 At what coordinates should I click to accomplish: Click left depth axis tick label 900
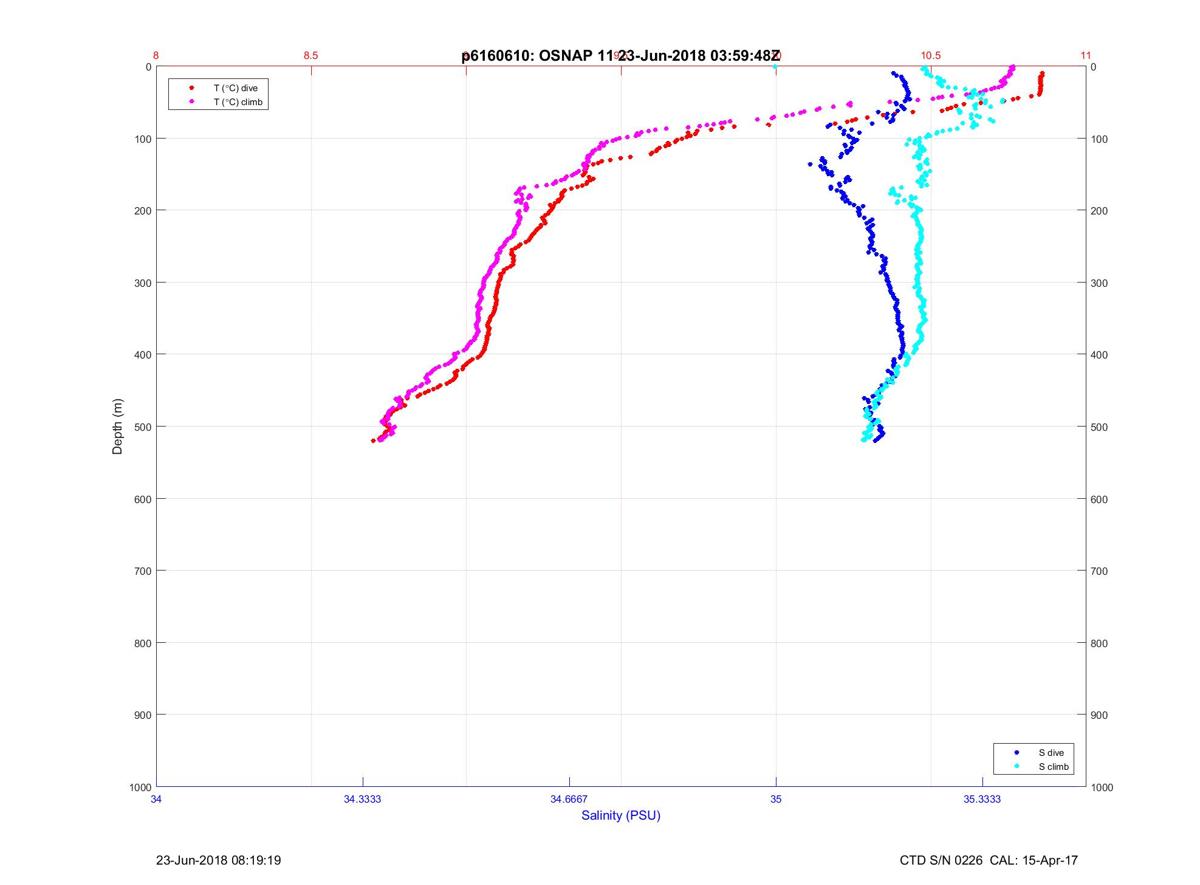(142, 715)
